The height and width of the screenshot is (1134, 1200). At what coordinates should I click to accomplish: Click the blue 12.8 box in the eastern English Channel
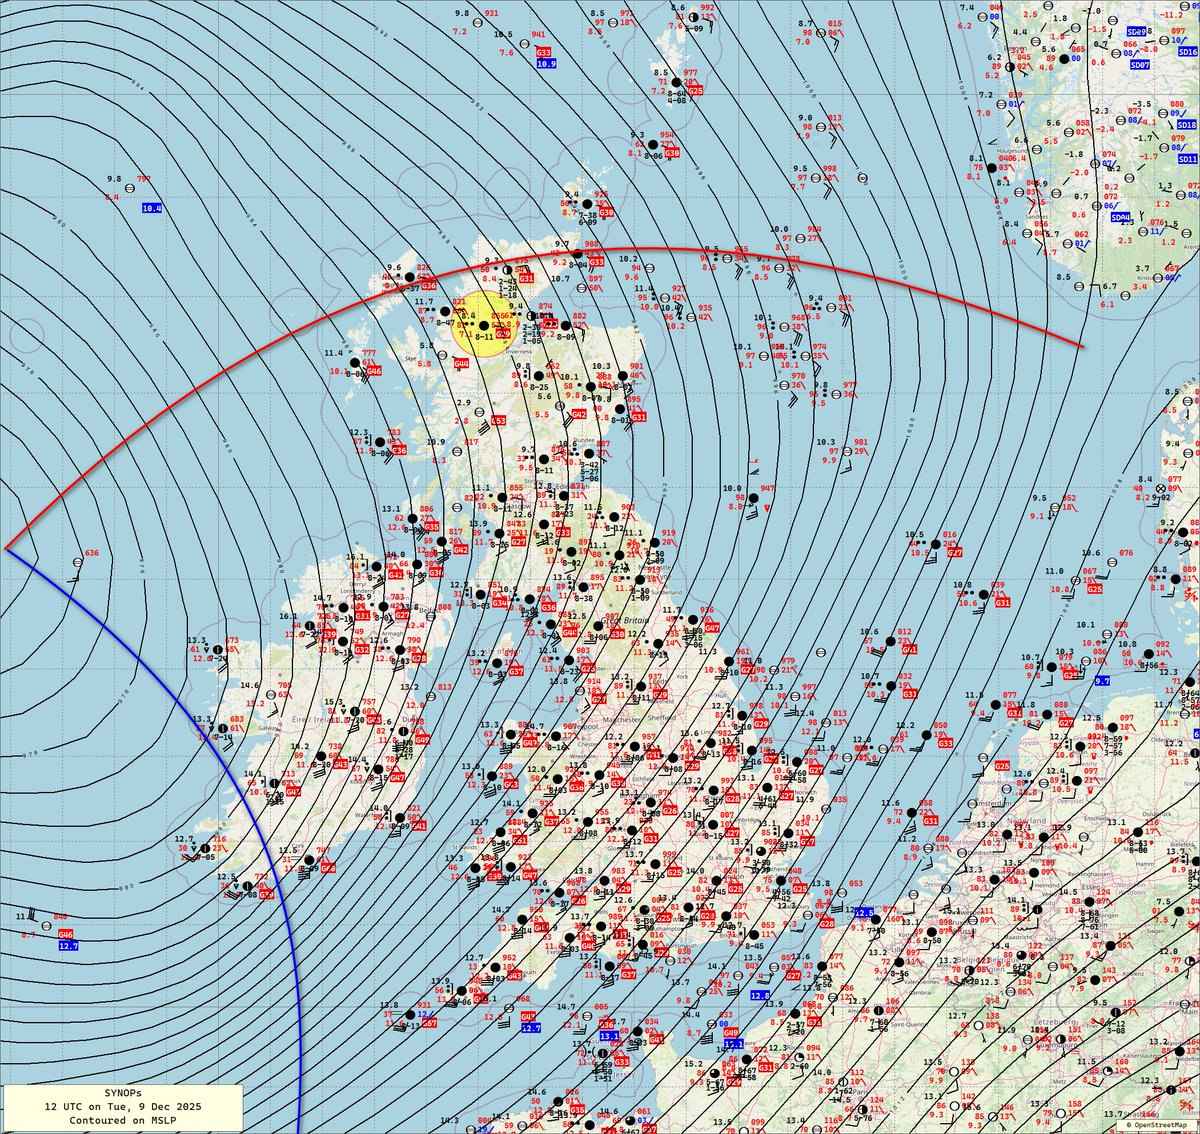pyautogui.click(x=760, y=996)
